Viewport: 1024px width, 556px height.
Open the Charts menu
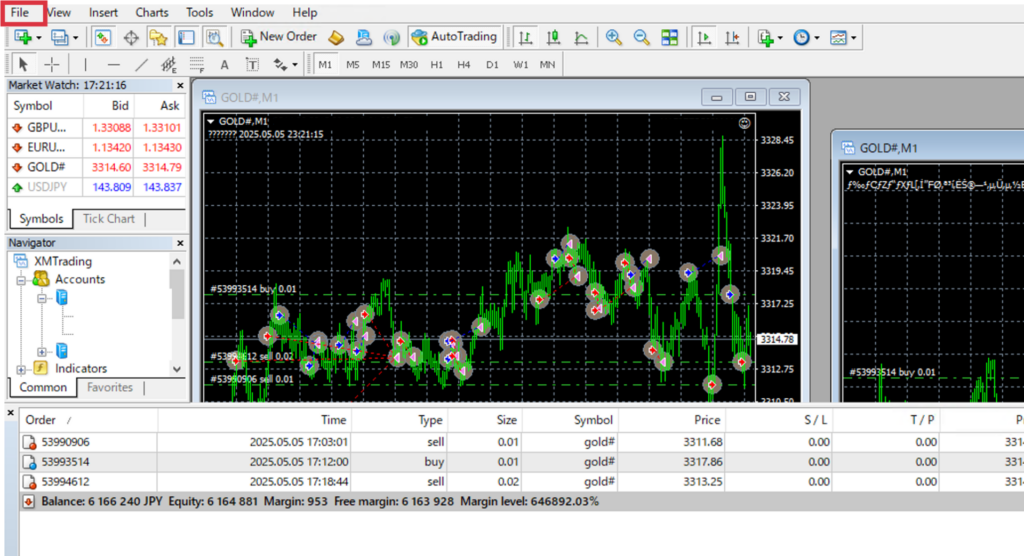click(x=152, y=12)
